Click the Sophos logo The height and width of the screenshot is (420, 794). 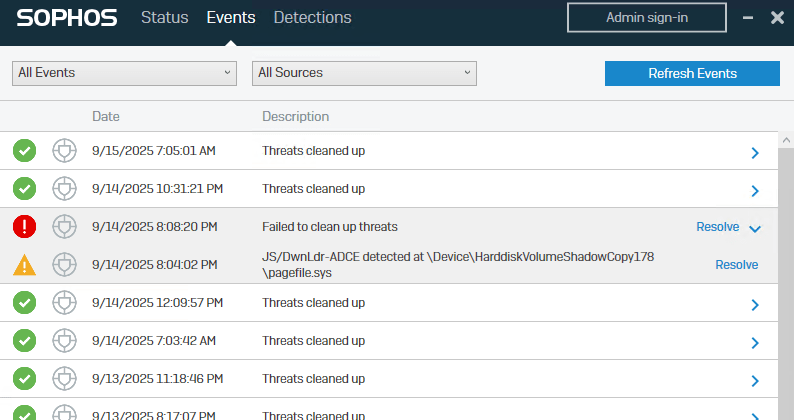pyautogui.click(x=67, y=18)
